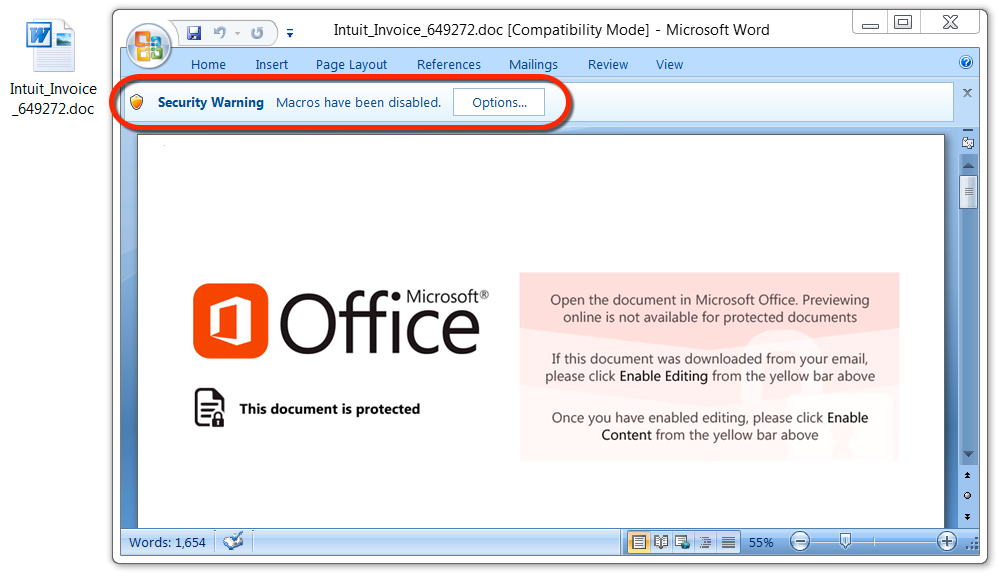This screenshot has width=997, height=576.
Task: Switch to Outline view
Action: pyautogui.click(x=705, y=542)
